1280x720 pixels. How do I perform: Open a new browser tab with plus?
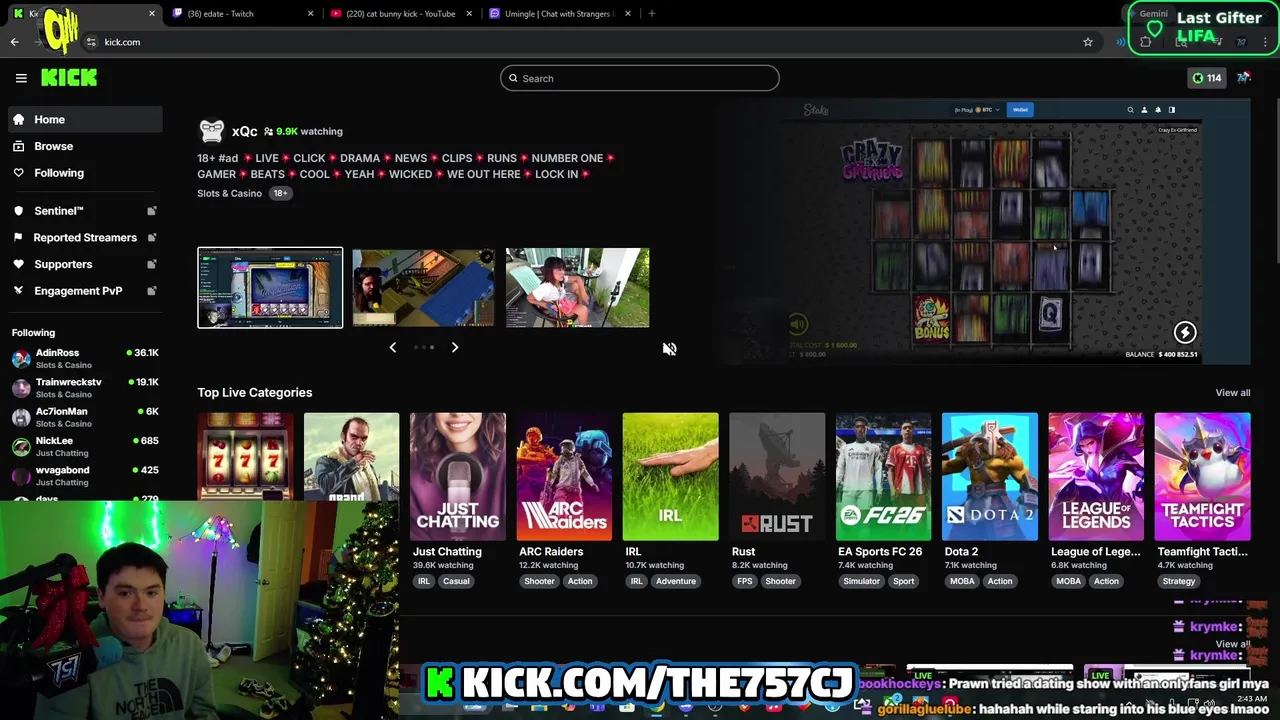651,14
